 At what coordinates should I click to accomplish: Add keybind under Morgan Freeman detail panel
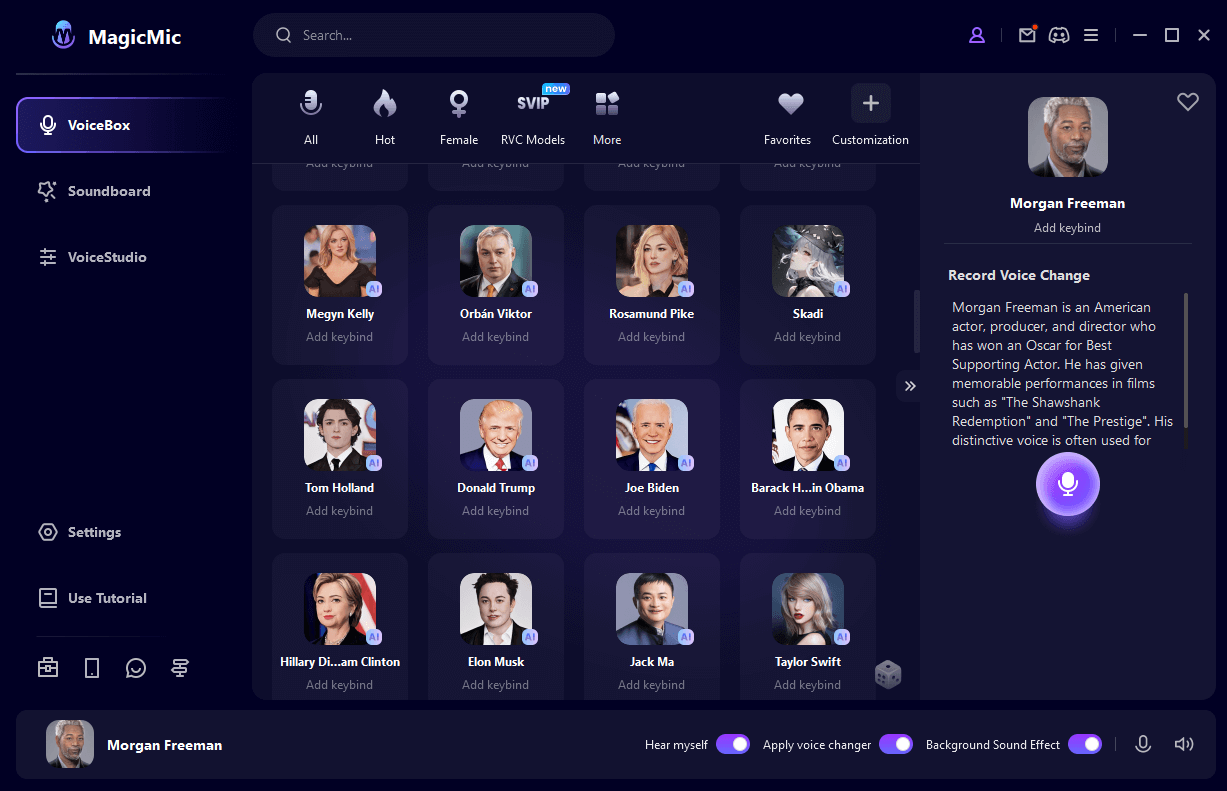point(1068,228)
